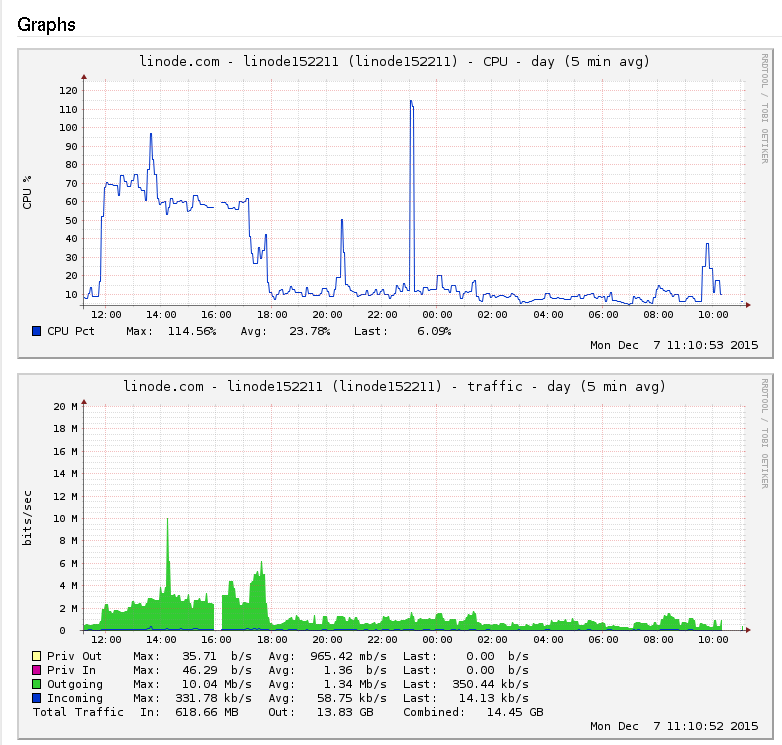Click the green Outgoing legend swatch
The width and height of the screenshot is (782, 745).
pos(37,684)
